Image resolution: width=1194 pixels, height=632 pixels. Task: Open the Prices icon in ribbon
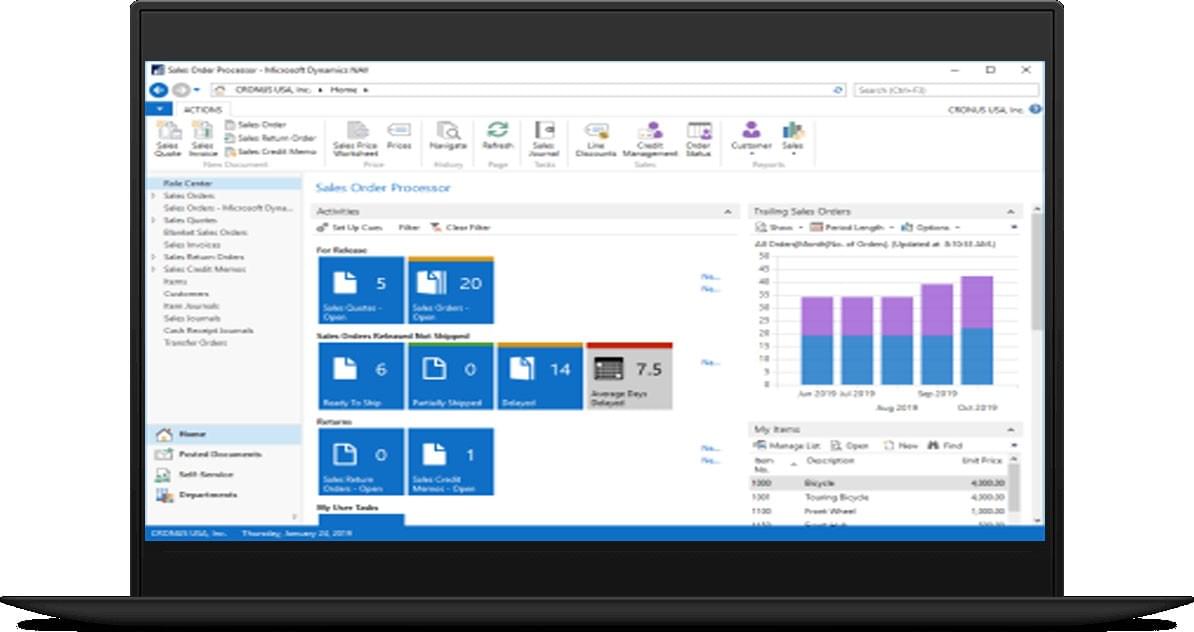(399, 135)
